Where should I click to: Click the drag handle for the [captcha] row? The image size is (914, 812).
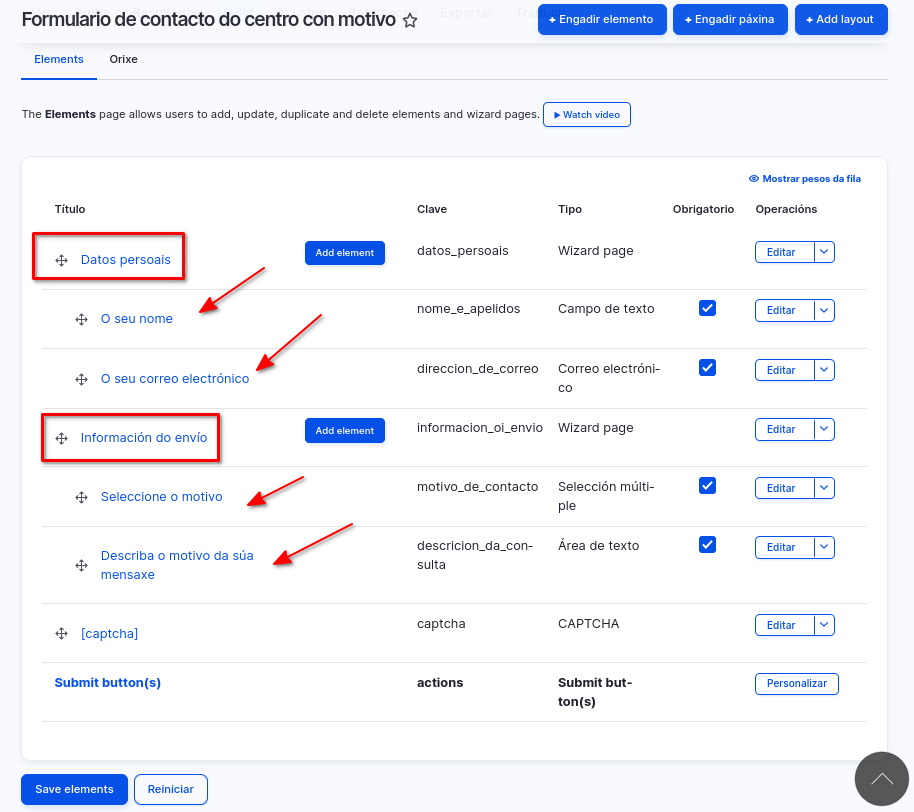(61, 634)
